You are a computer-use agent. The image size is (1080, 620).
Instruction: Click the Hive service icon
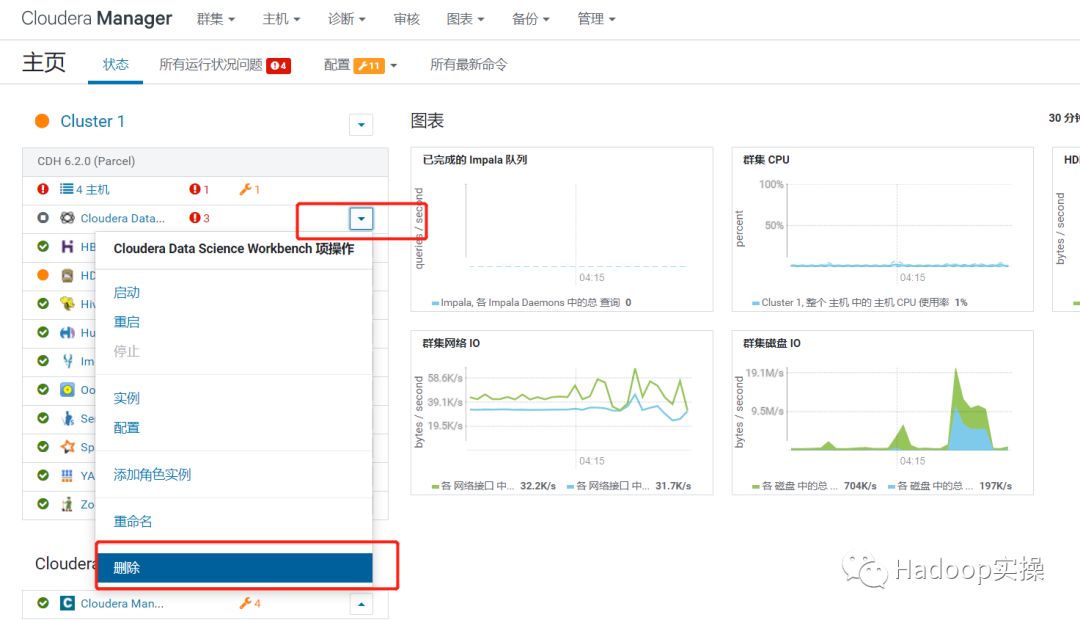click(x=67, y=304)
